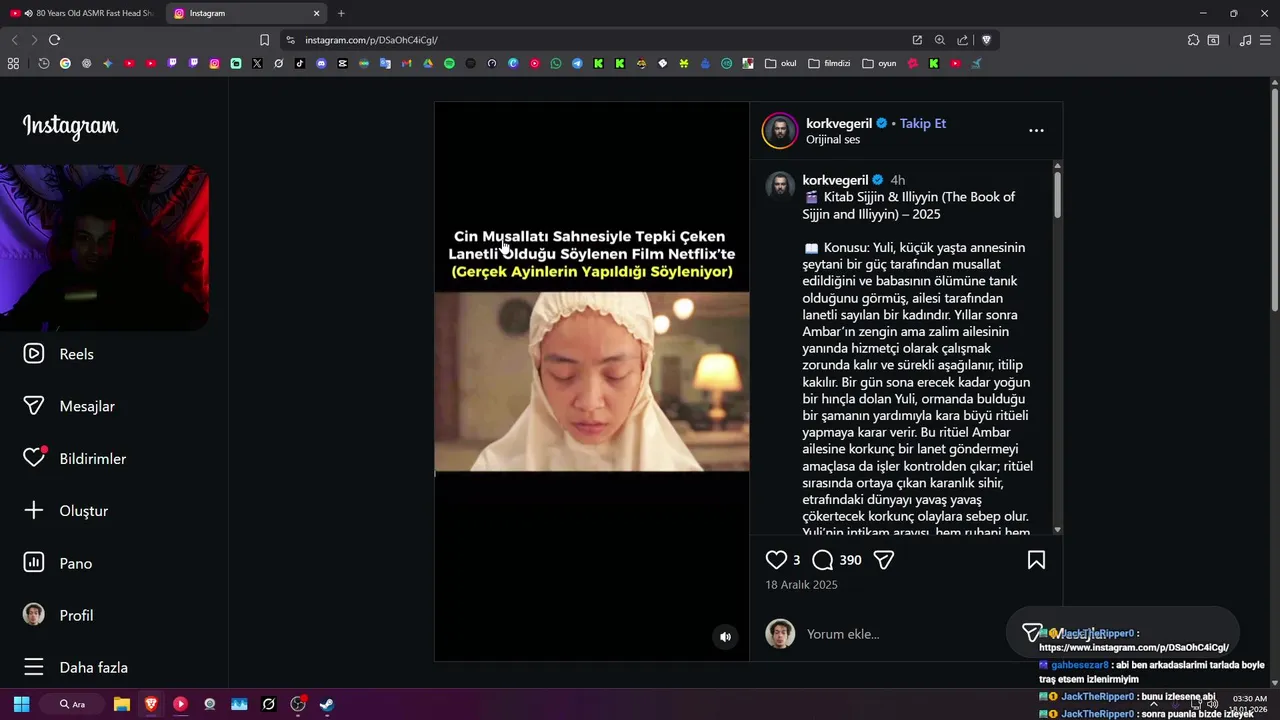
Task: Open the Discord bookmark
Action: point(321,63)
